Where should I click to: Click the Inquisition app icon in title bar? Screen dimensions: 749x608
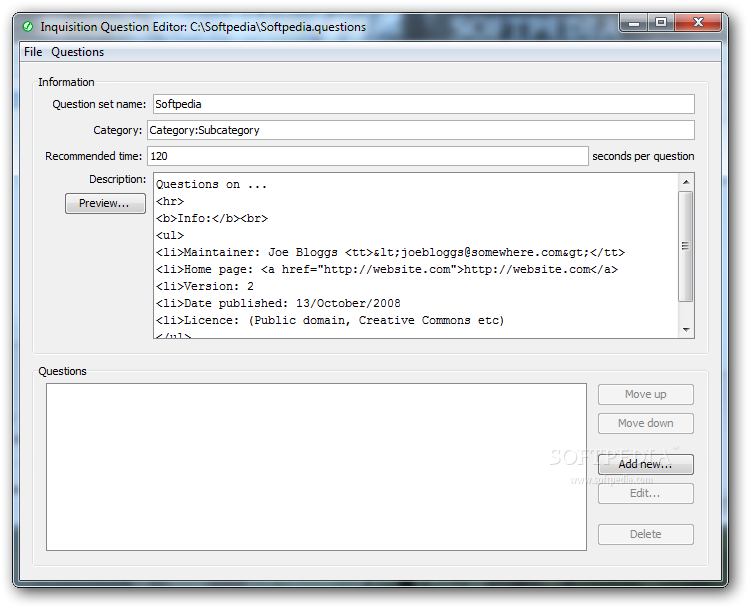point(28,27)
